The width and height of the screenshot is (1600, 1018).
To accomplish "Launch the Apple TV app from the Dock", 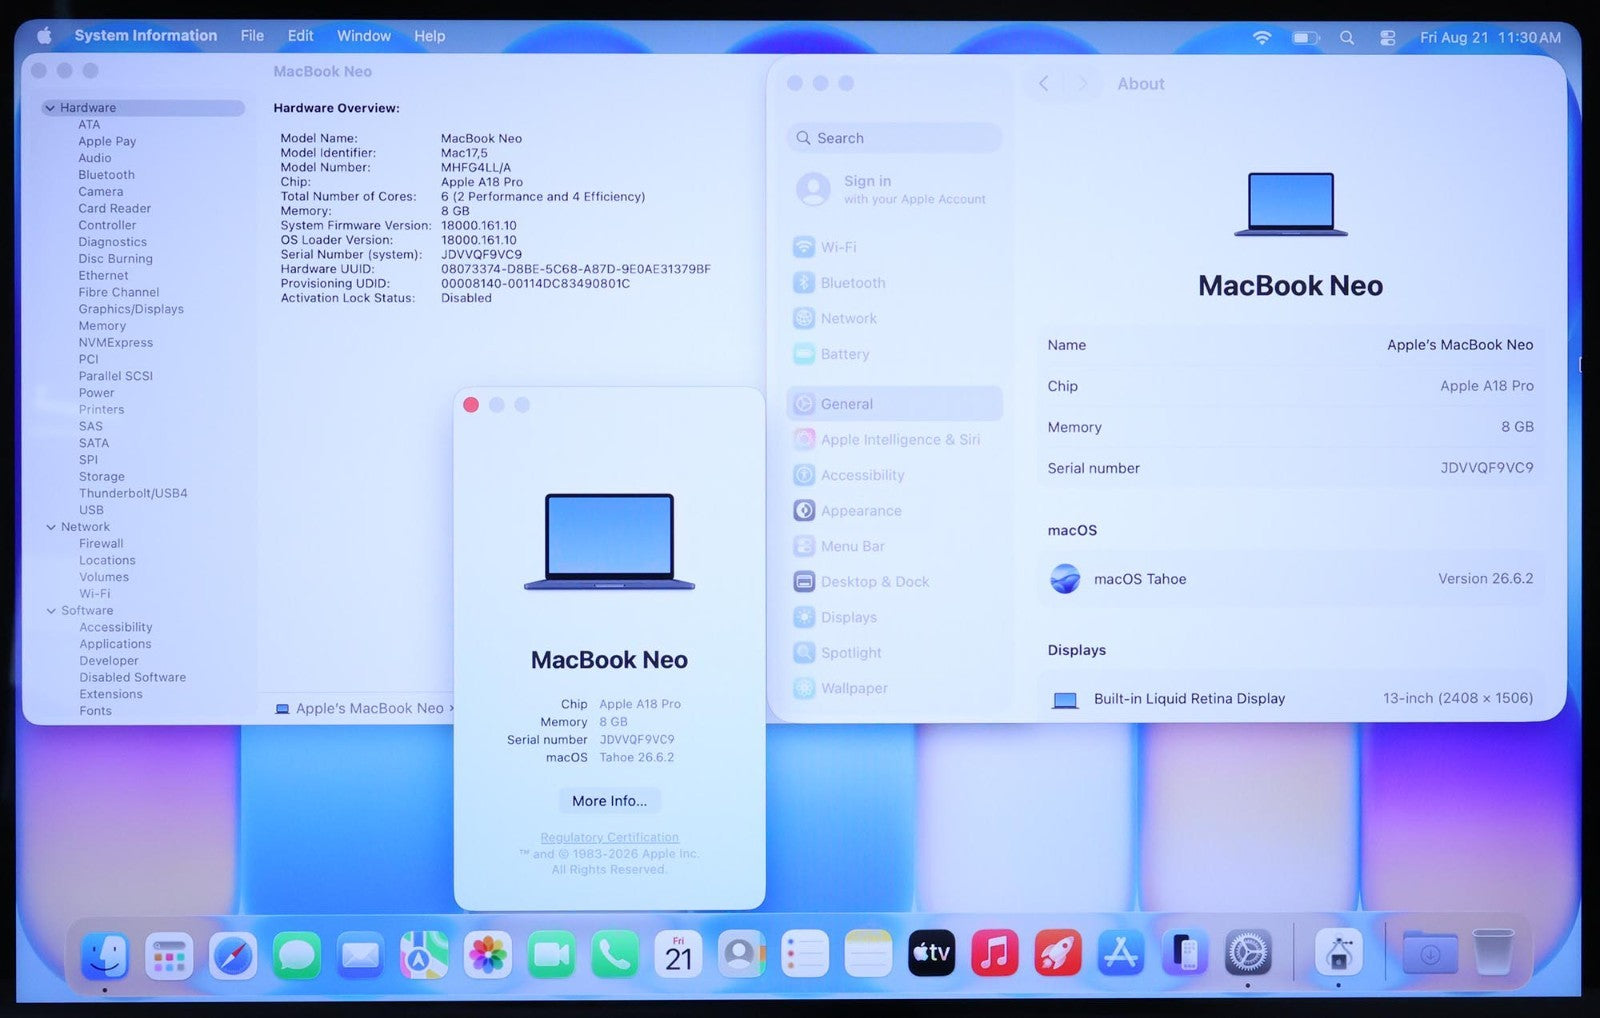I will 931,955.
